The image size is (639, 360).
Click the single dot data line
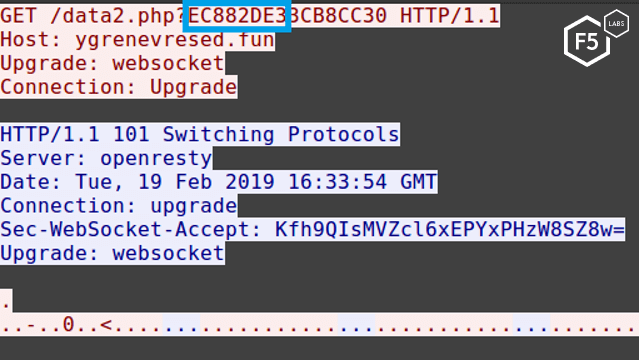(x=6, y=301)
